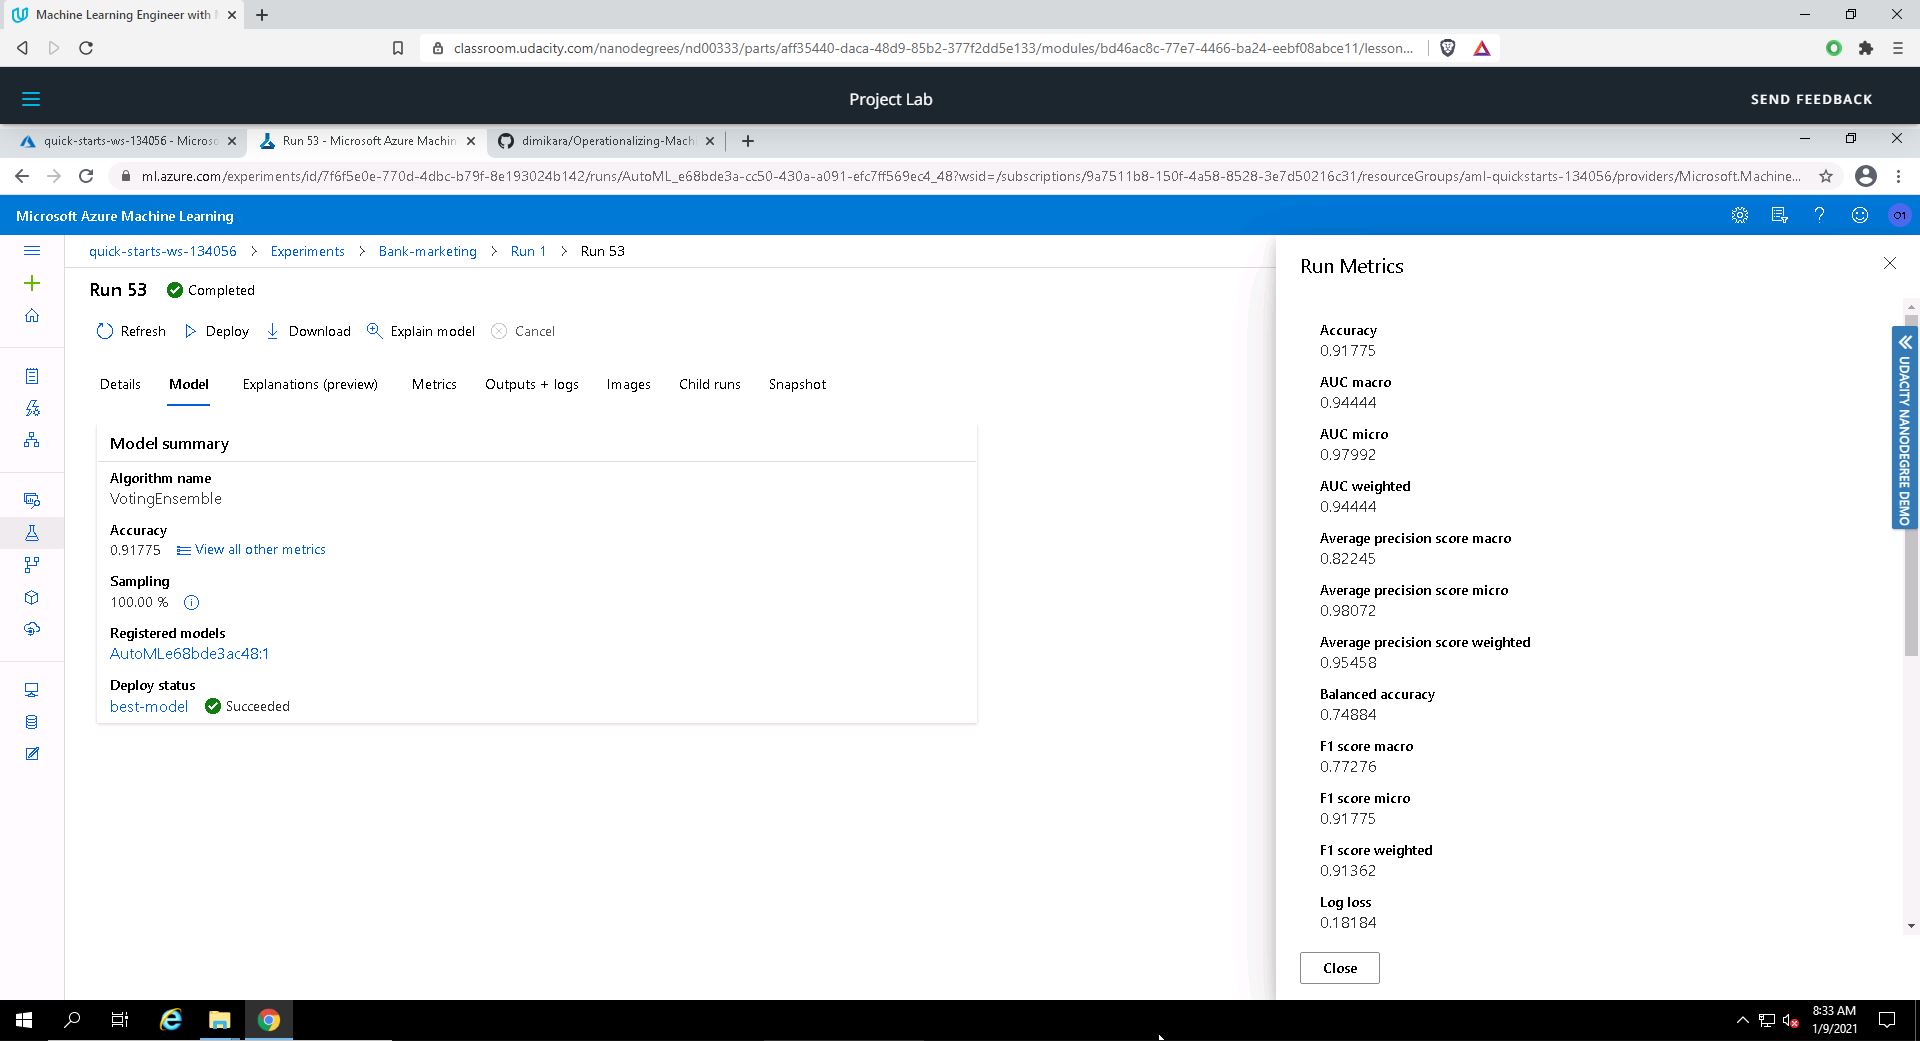
Task: Open the Project Lab hamburger menu
Action: click(31, 99)
